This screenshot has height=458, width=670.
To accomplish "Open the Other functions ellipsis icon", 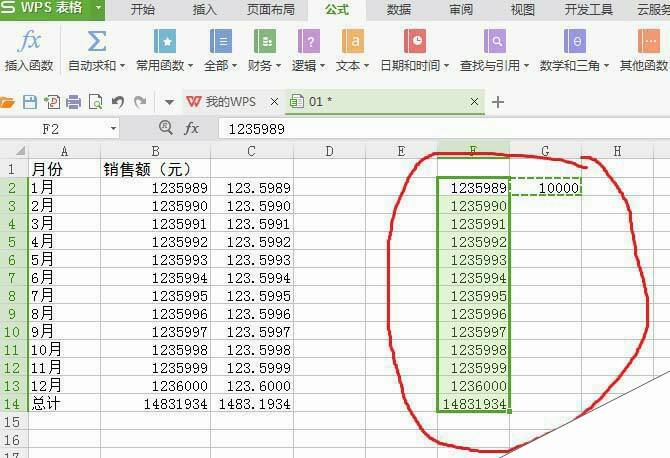I will [x=648, y=41].
